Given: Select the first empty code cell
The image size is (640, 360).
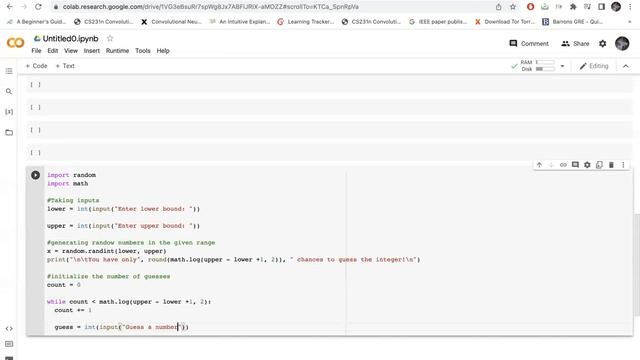Looking at the screenshot, I should tap(330, 84).
